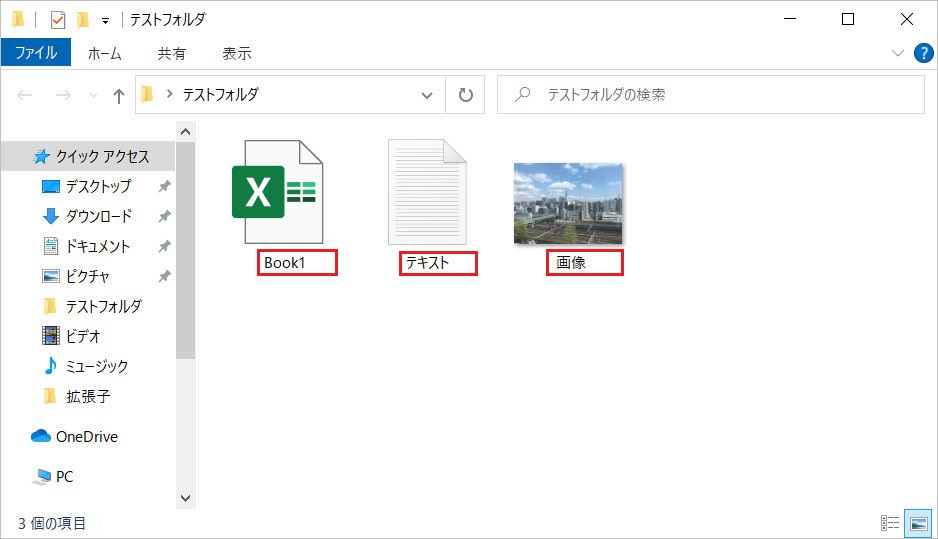
Task: Select OneDrive in the navigation pane
Action: coord(89,437)
